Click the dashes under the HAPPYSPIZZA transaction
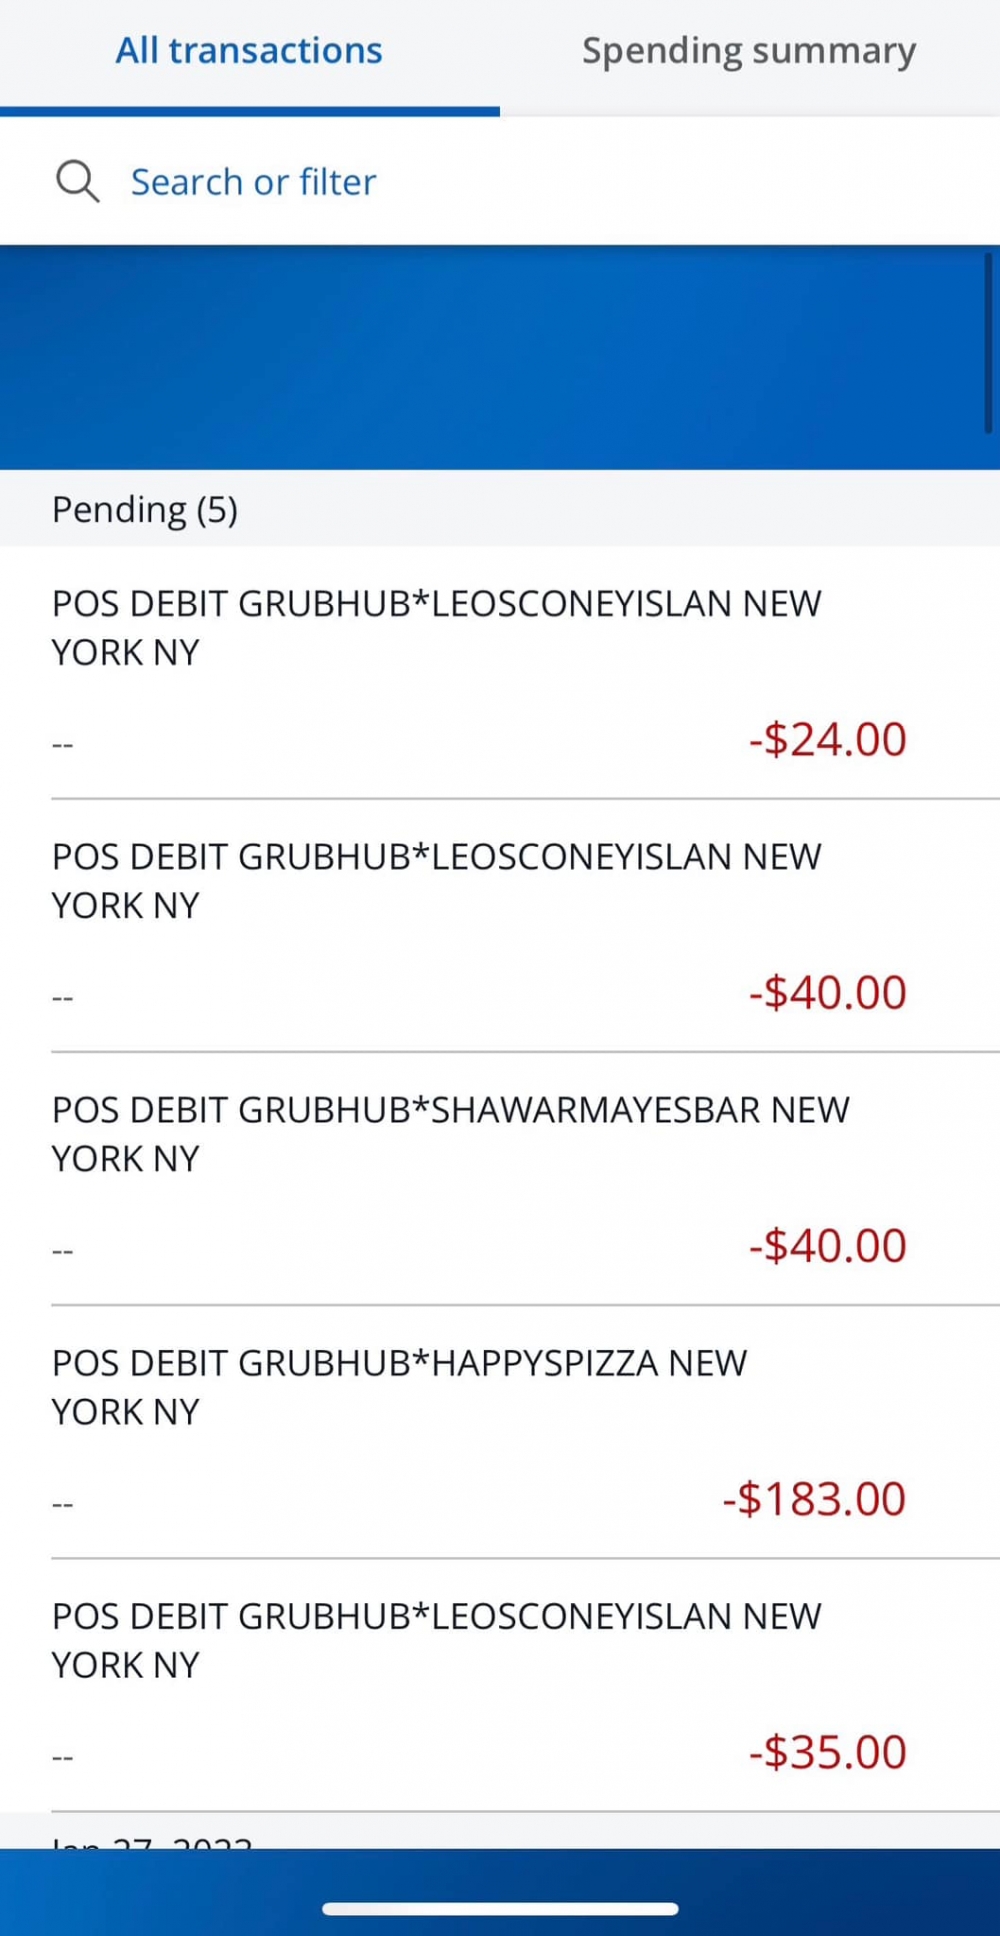This screenshot has height=1936, width=1000. [x=63, y=1504]
